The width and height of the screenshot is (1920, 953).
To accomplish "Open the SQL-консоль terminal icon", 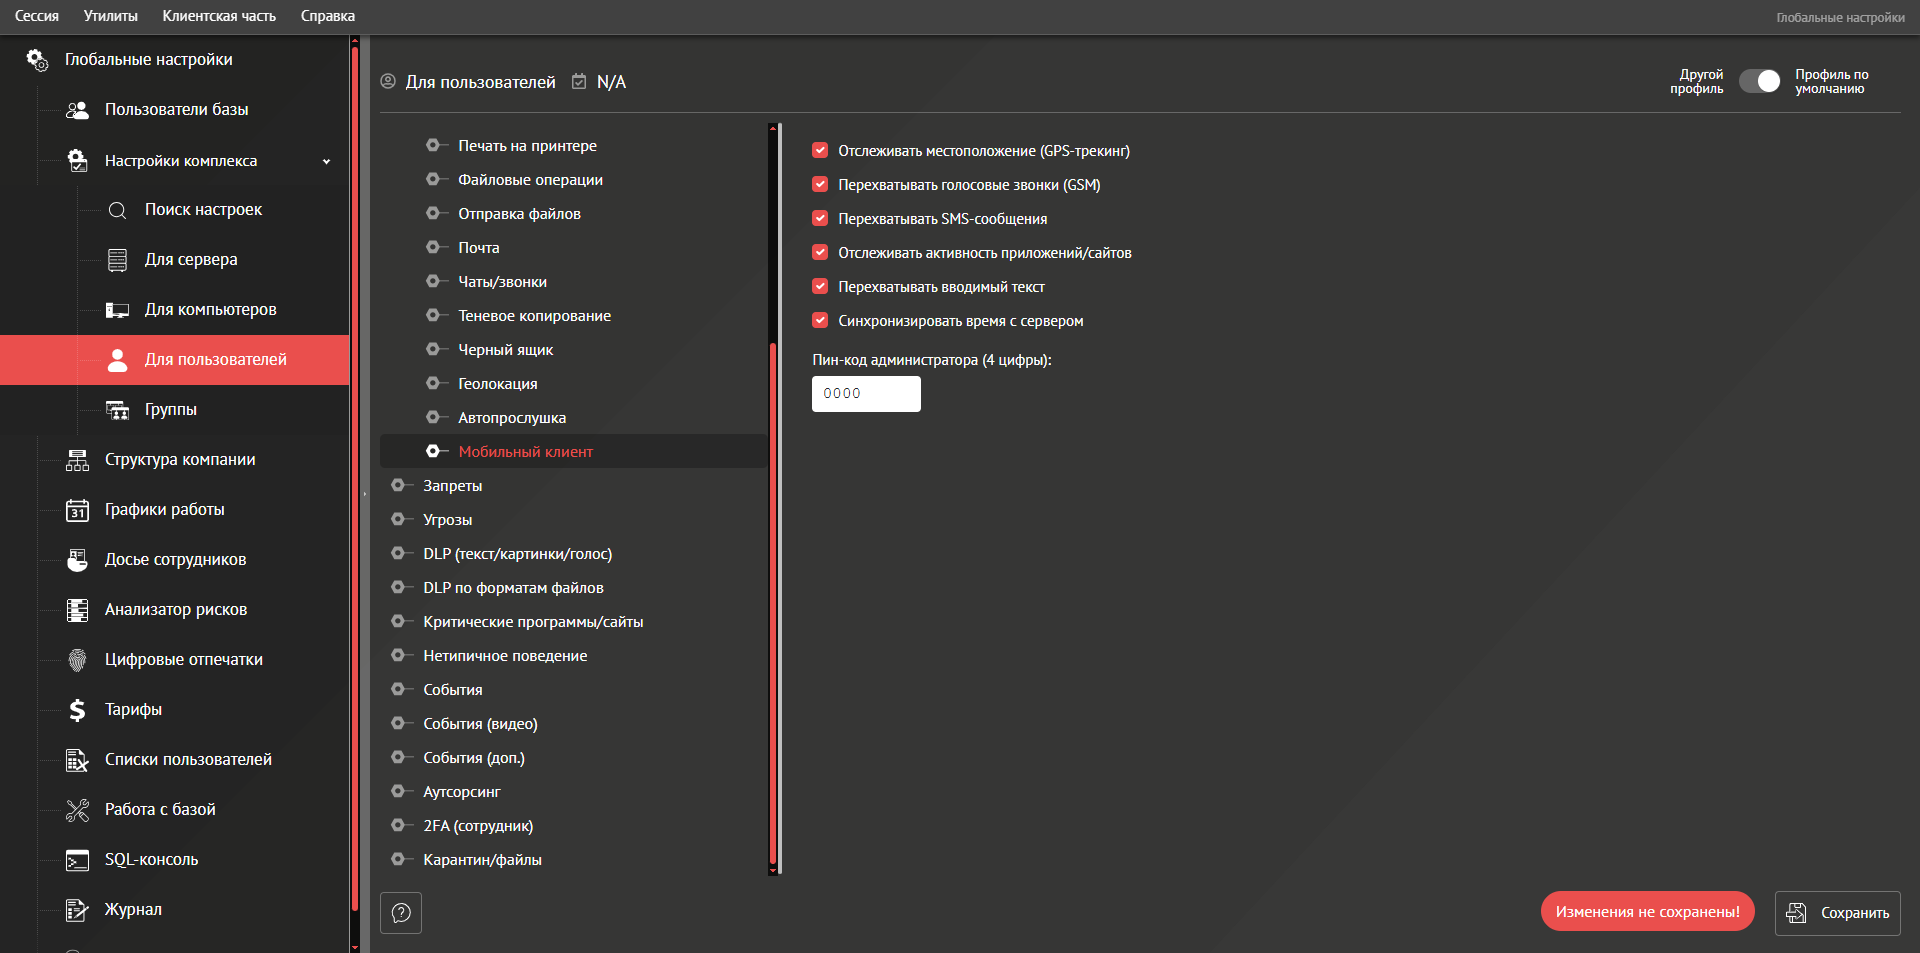I will pos(77,860).
